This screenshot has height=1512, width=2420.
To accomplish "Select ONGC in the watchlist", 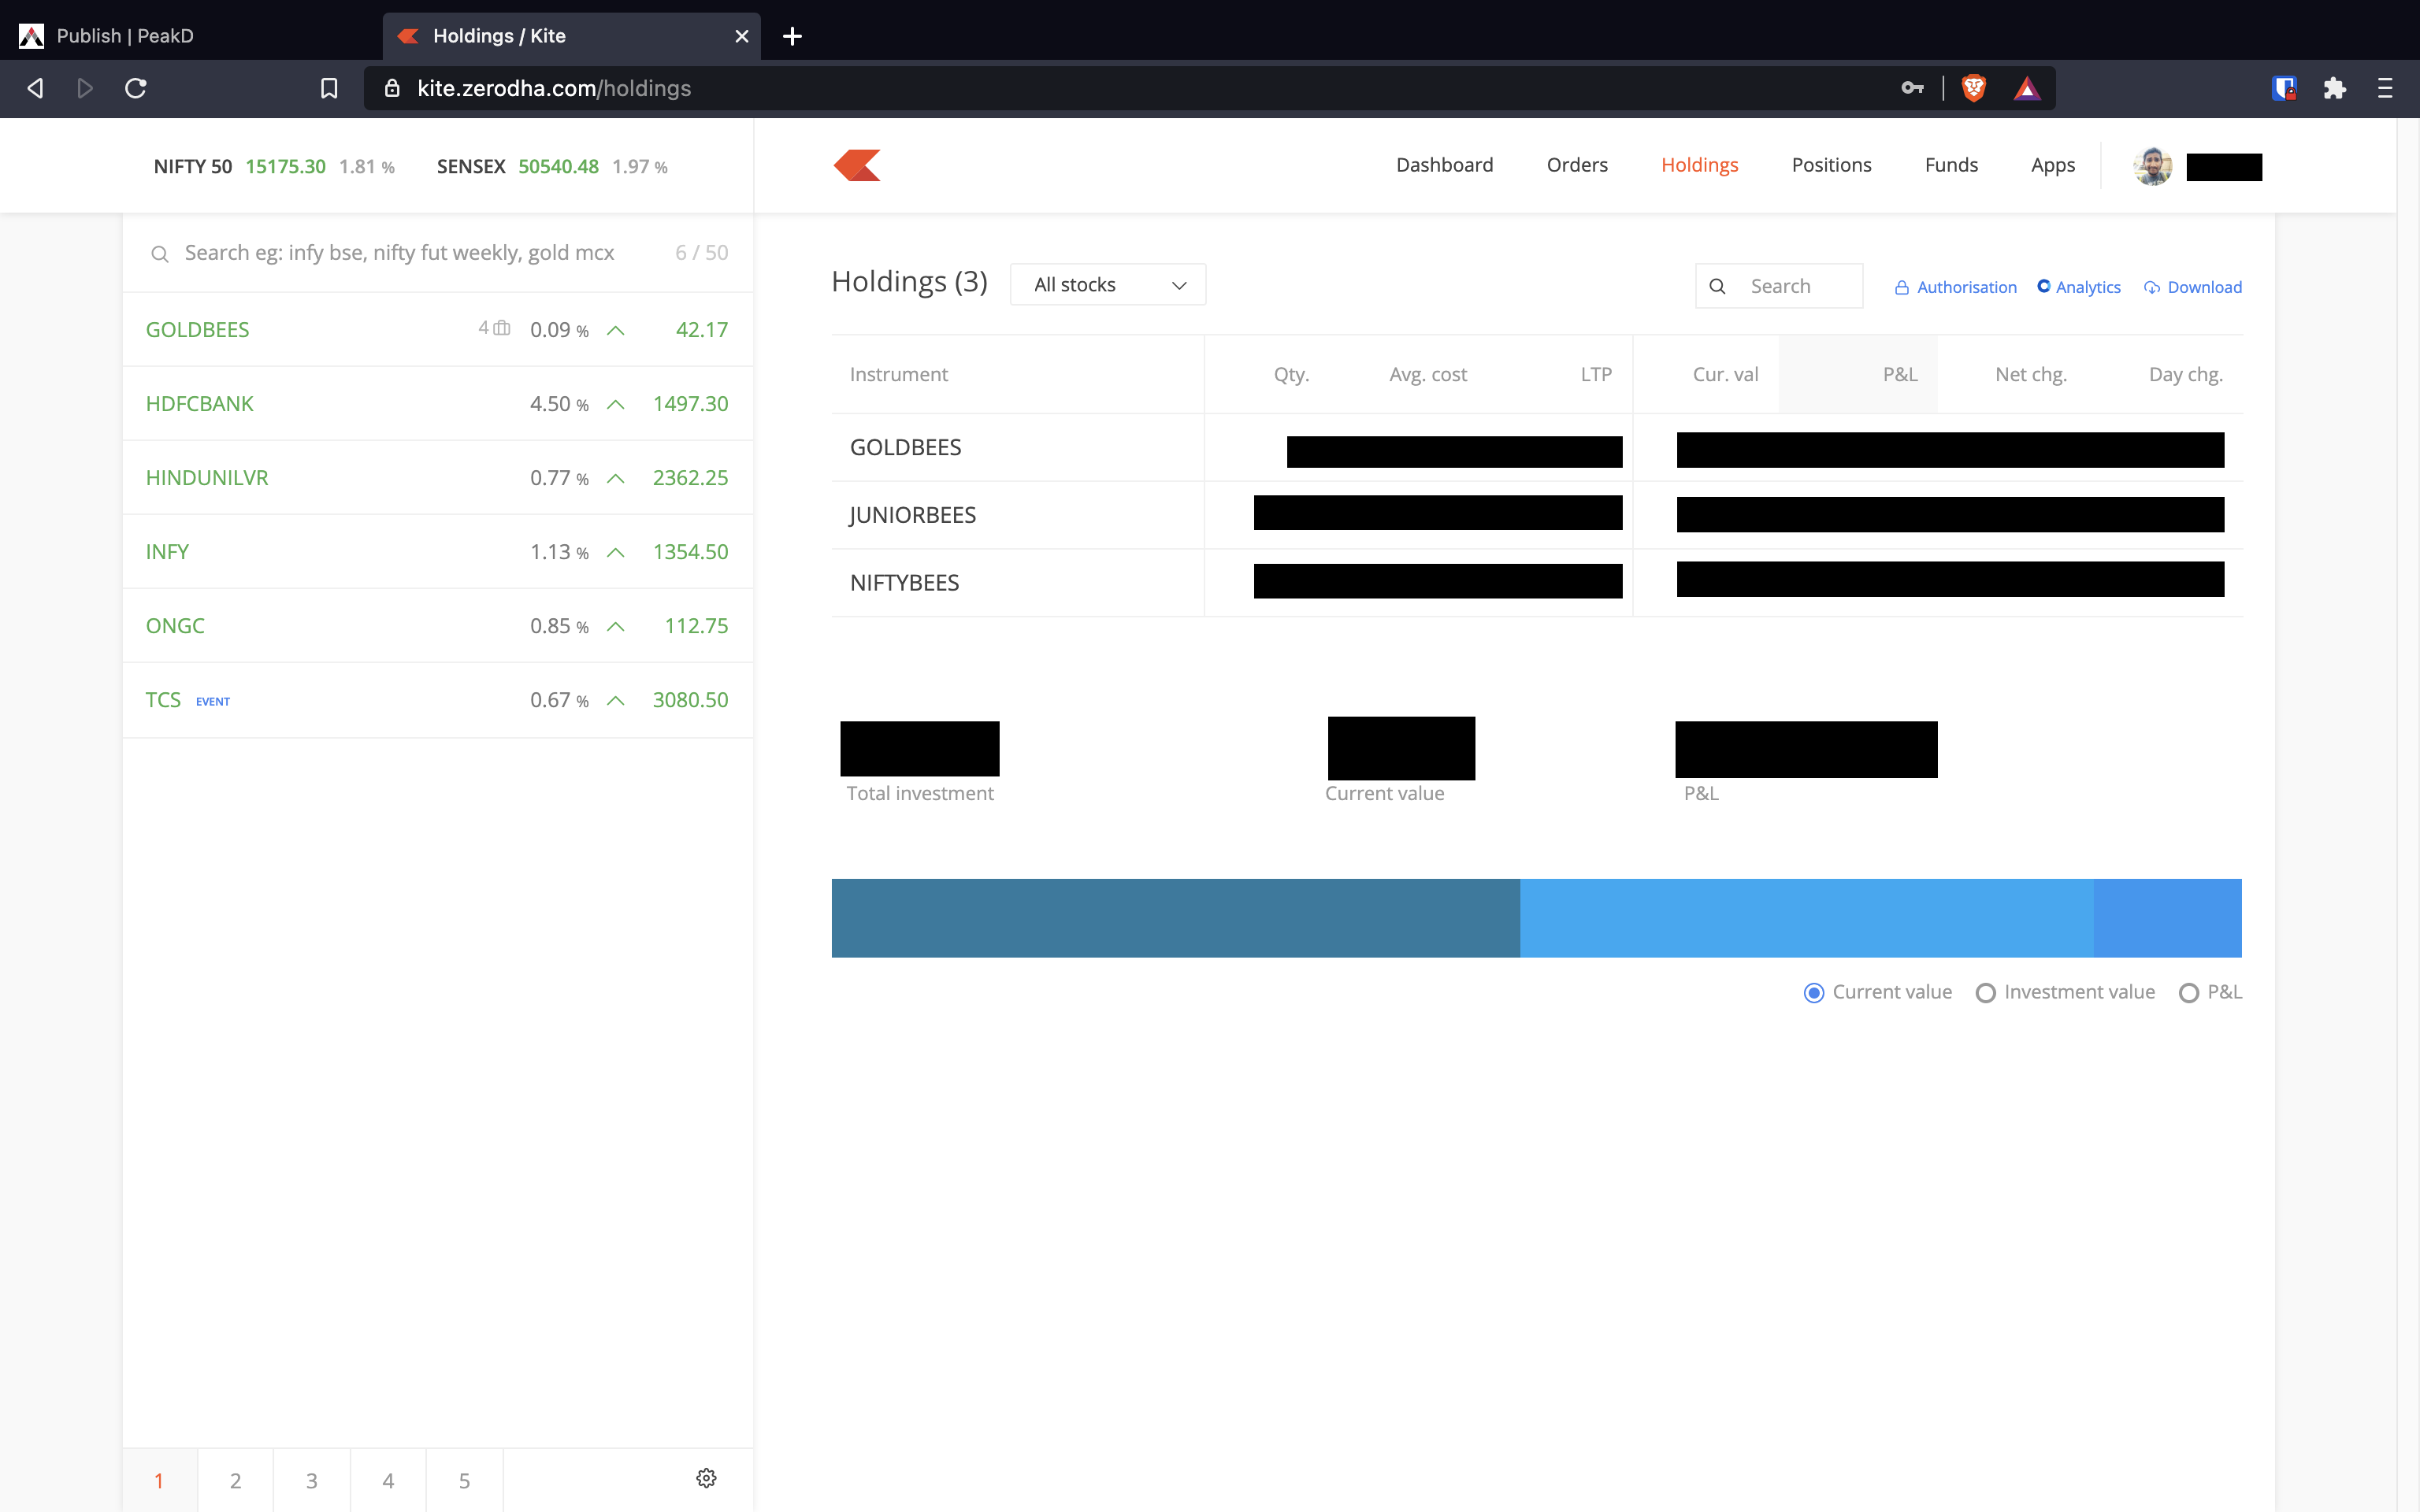I will click(437, 626).
